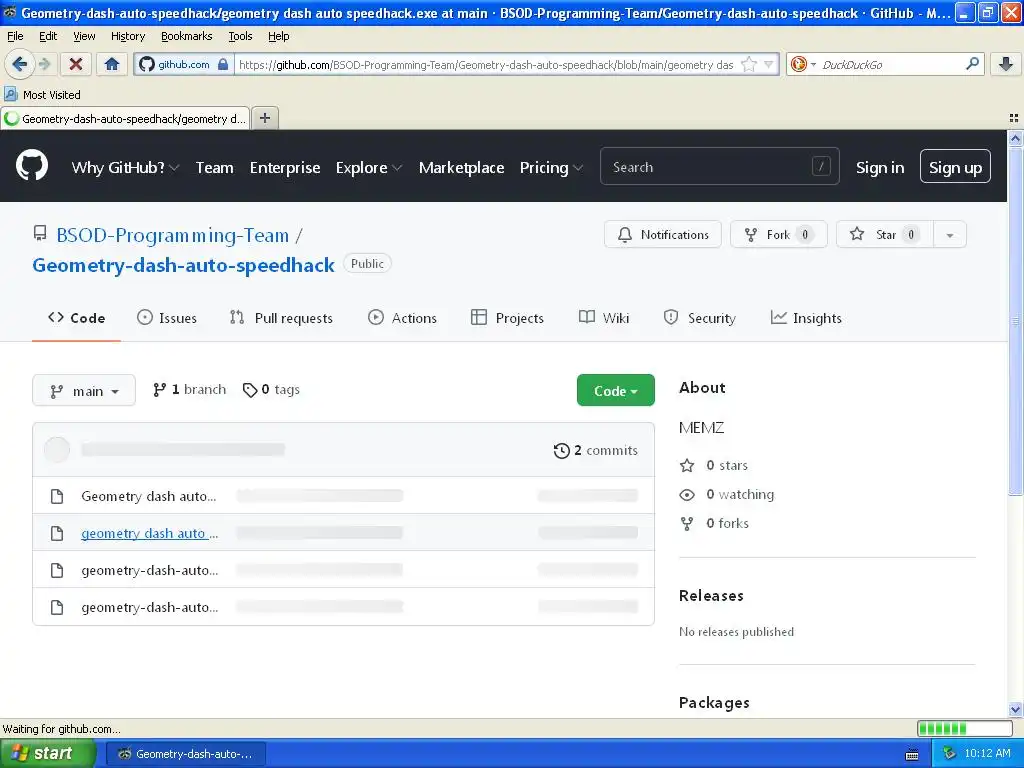Click the tab groups icon at right of tab bar

tap(1014, 118)
